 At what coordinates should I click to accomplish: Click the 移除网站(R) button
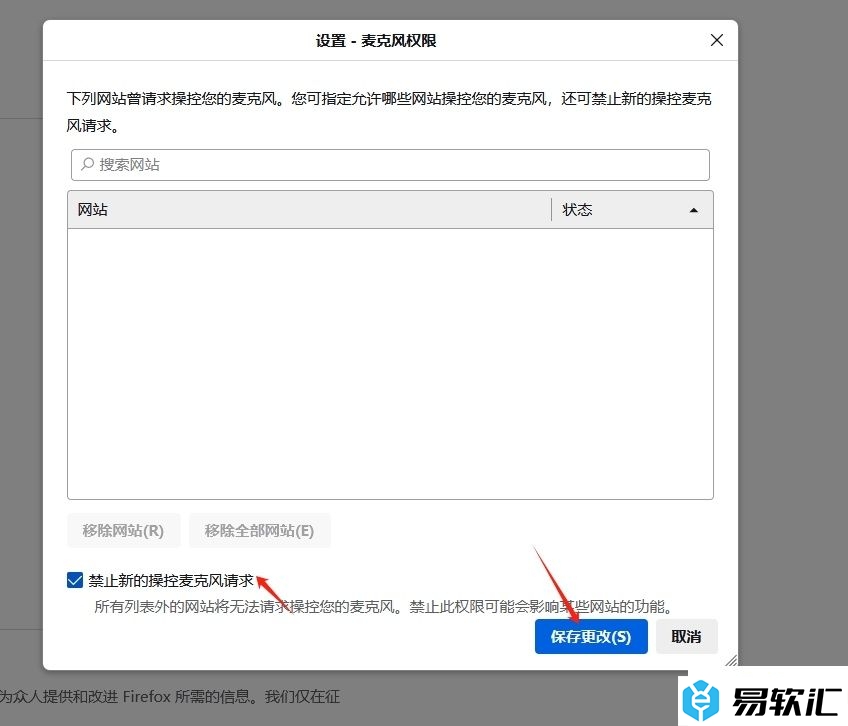123,531
